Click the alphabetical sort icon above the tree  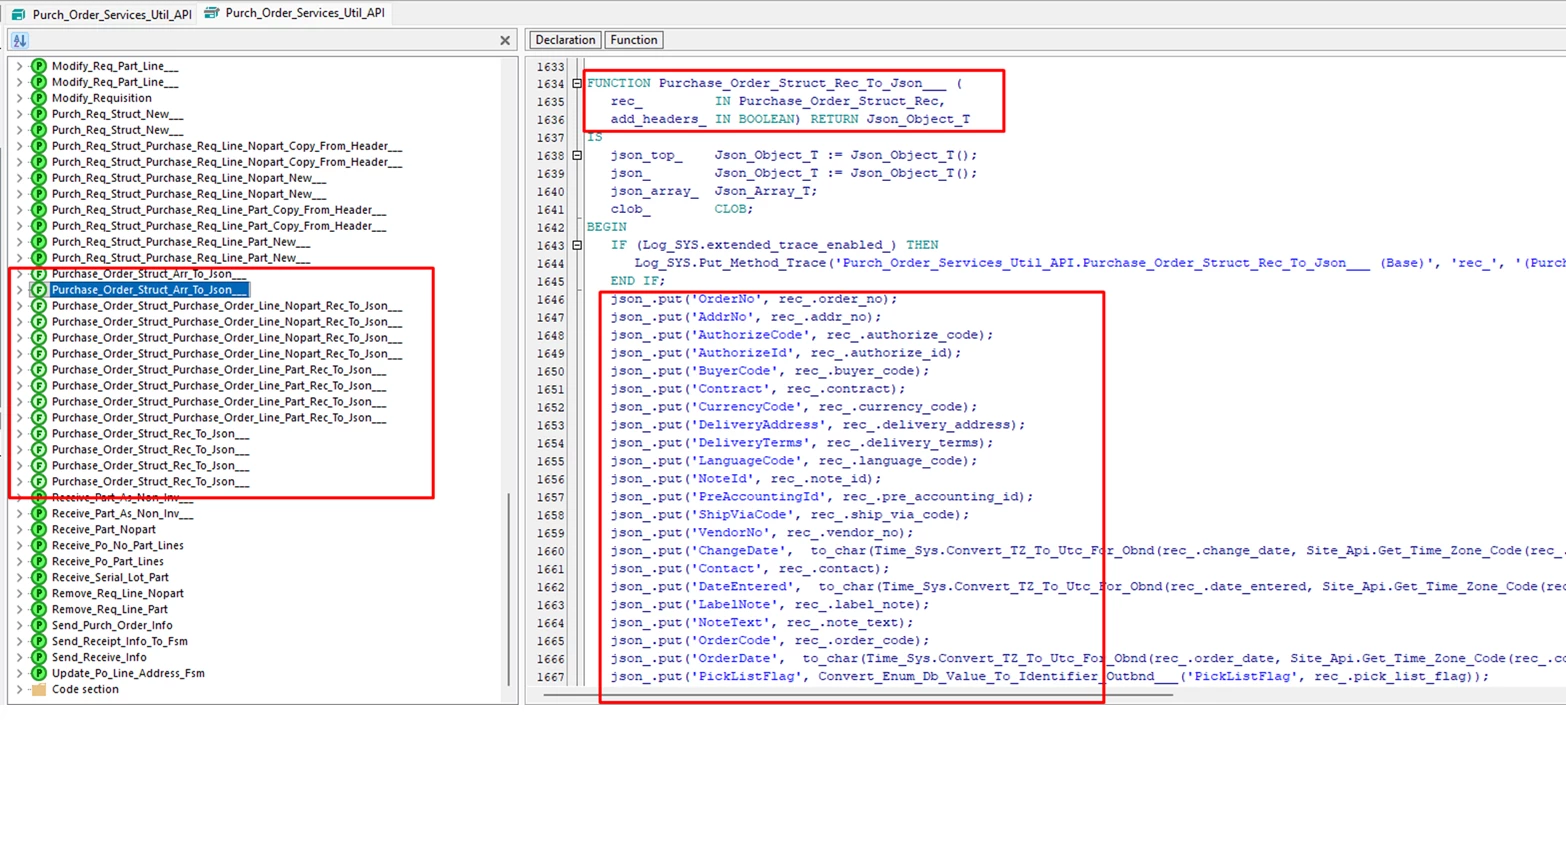20,40
